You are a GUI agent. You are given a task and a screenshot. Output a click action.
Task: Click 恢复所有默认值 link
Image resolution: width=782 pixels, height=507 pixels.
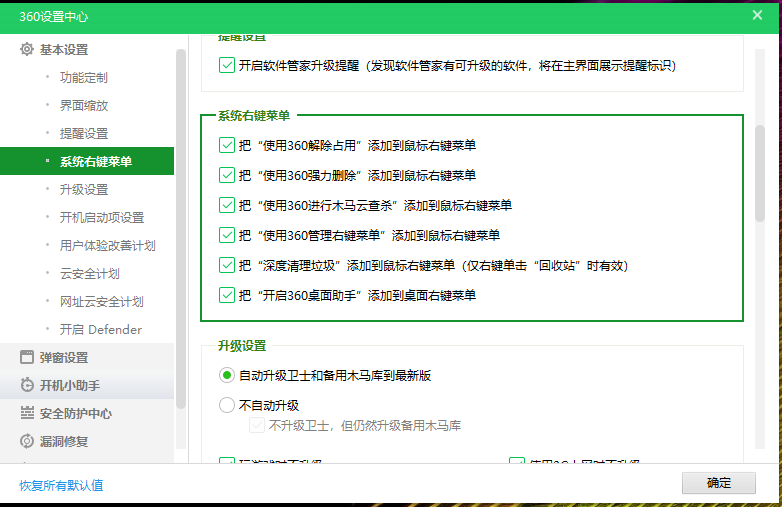tap(61, 485)
